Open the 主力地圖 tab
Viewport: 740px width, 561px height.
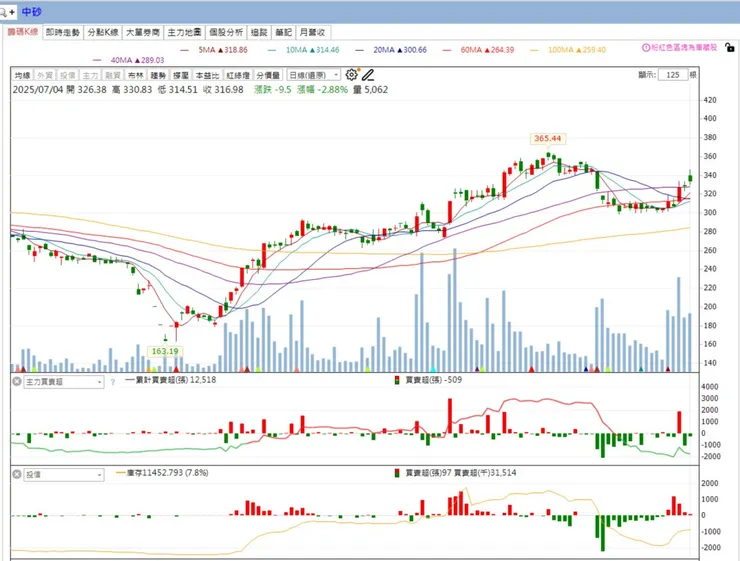[185, 32]
